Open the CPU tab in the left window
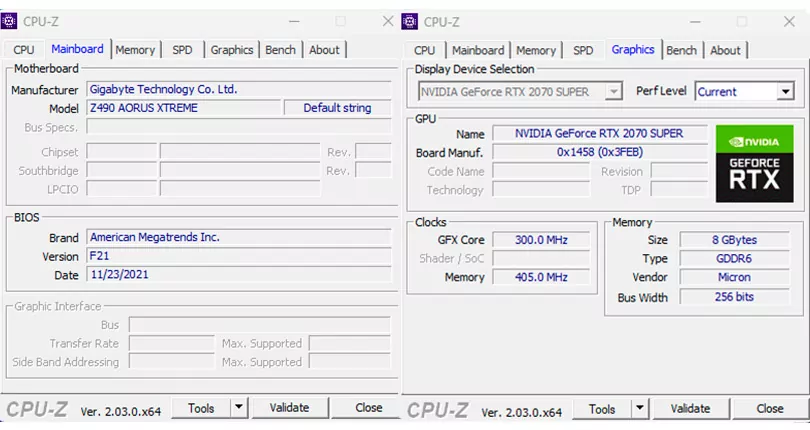Image resolution: width=810 pixels, height=430 pixels. [24, 50]
